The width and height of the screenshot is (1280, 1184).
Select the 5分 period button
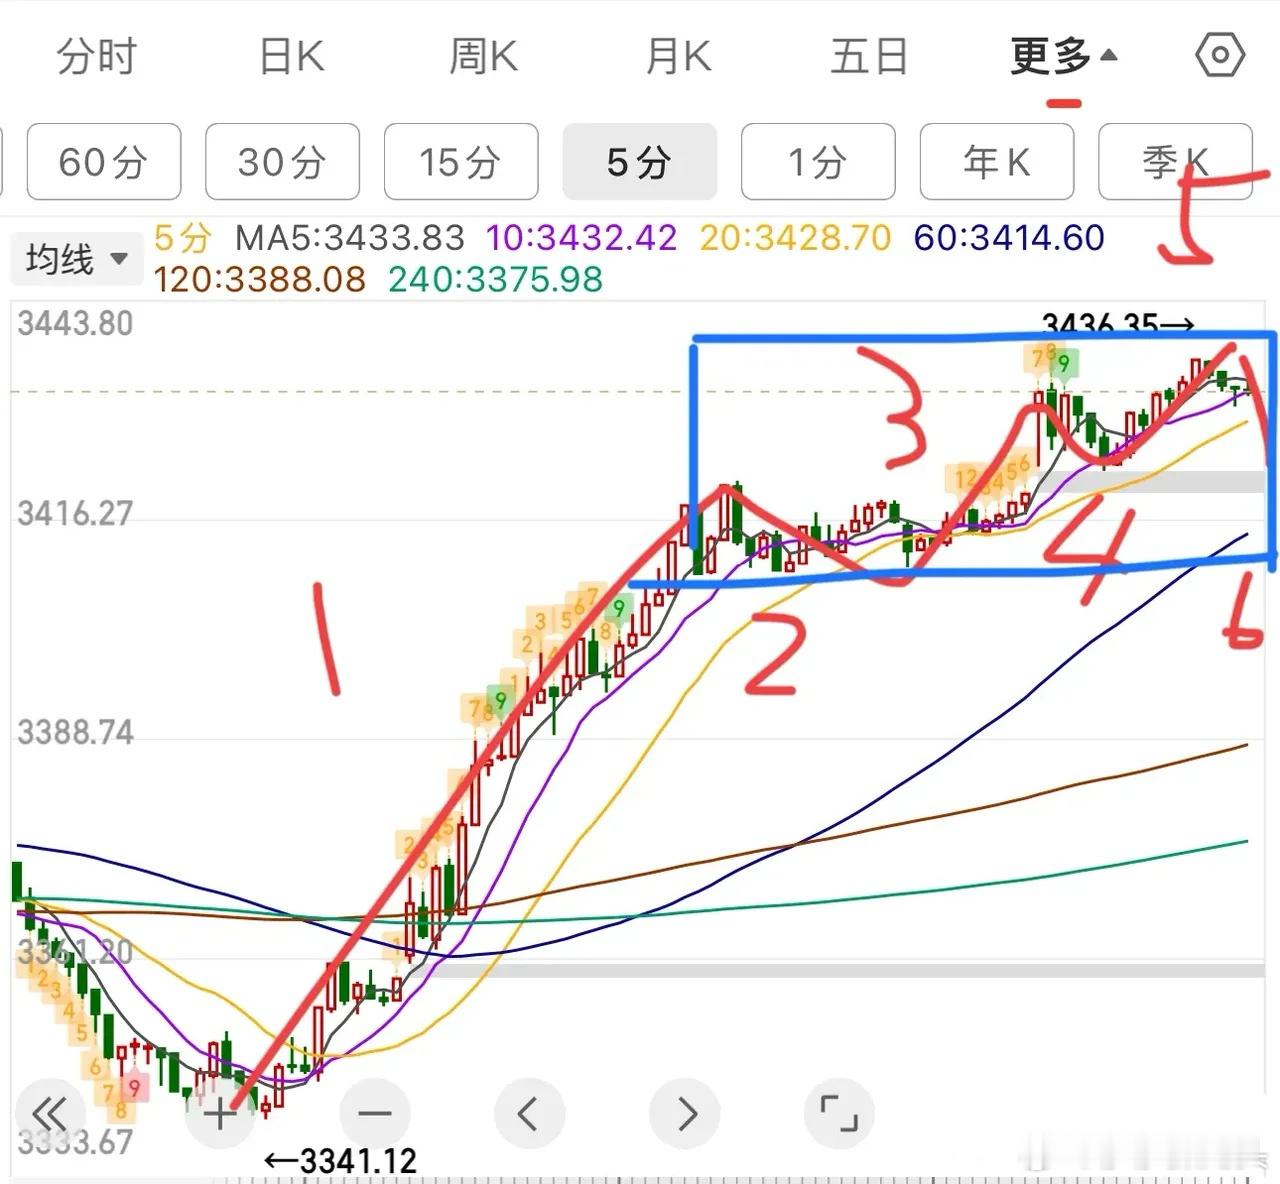pyautogui.click(x=639, y=161)
